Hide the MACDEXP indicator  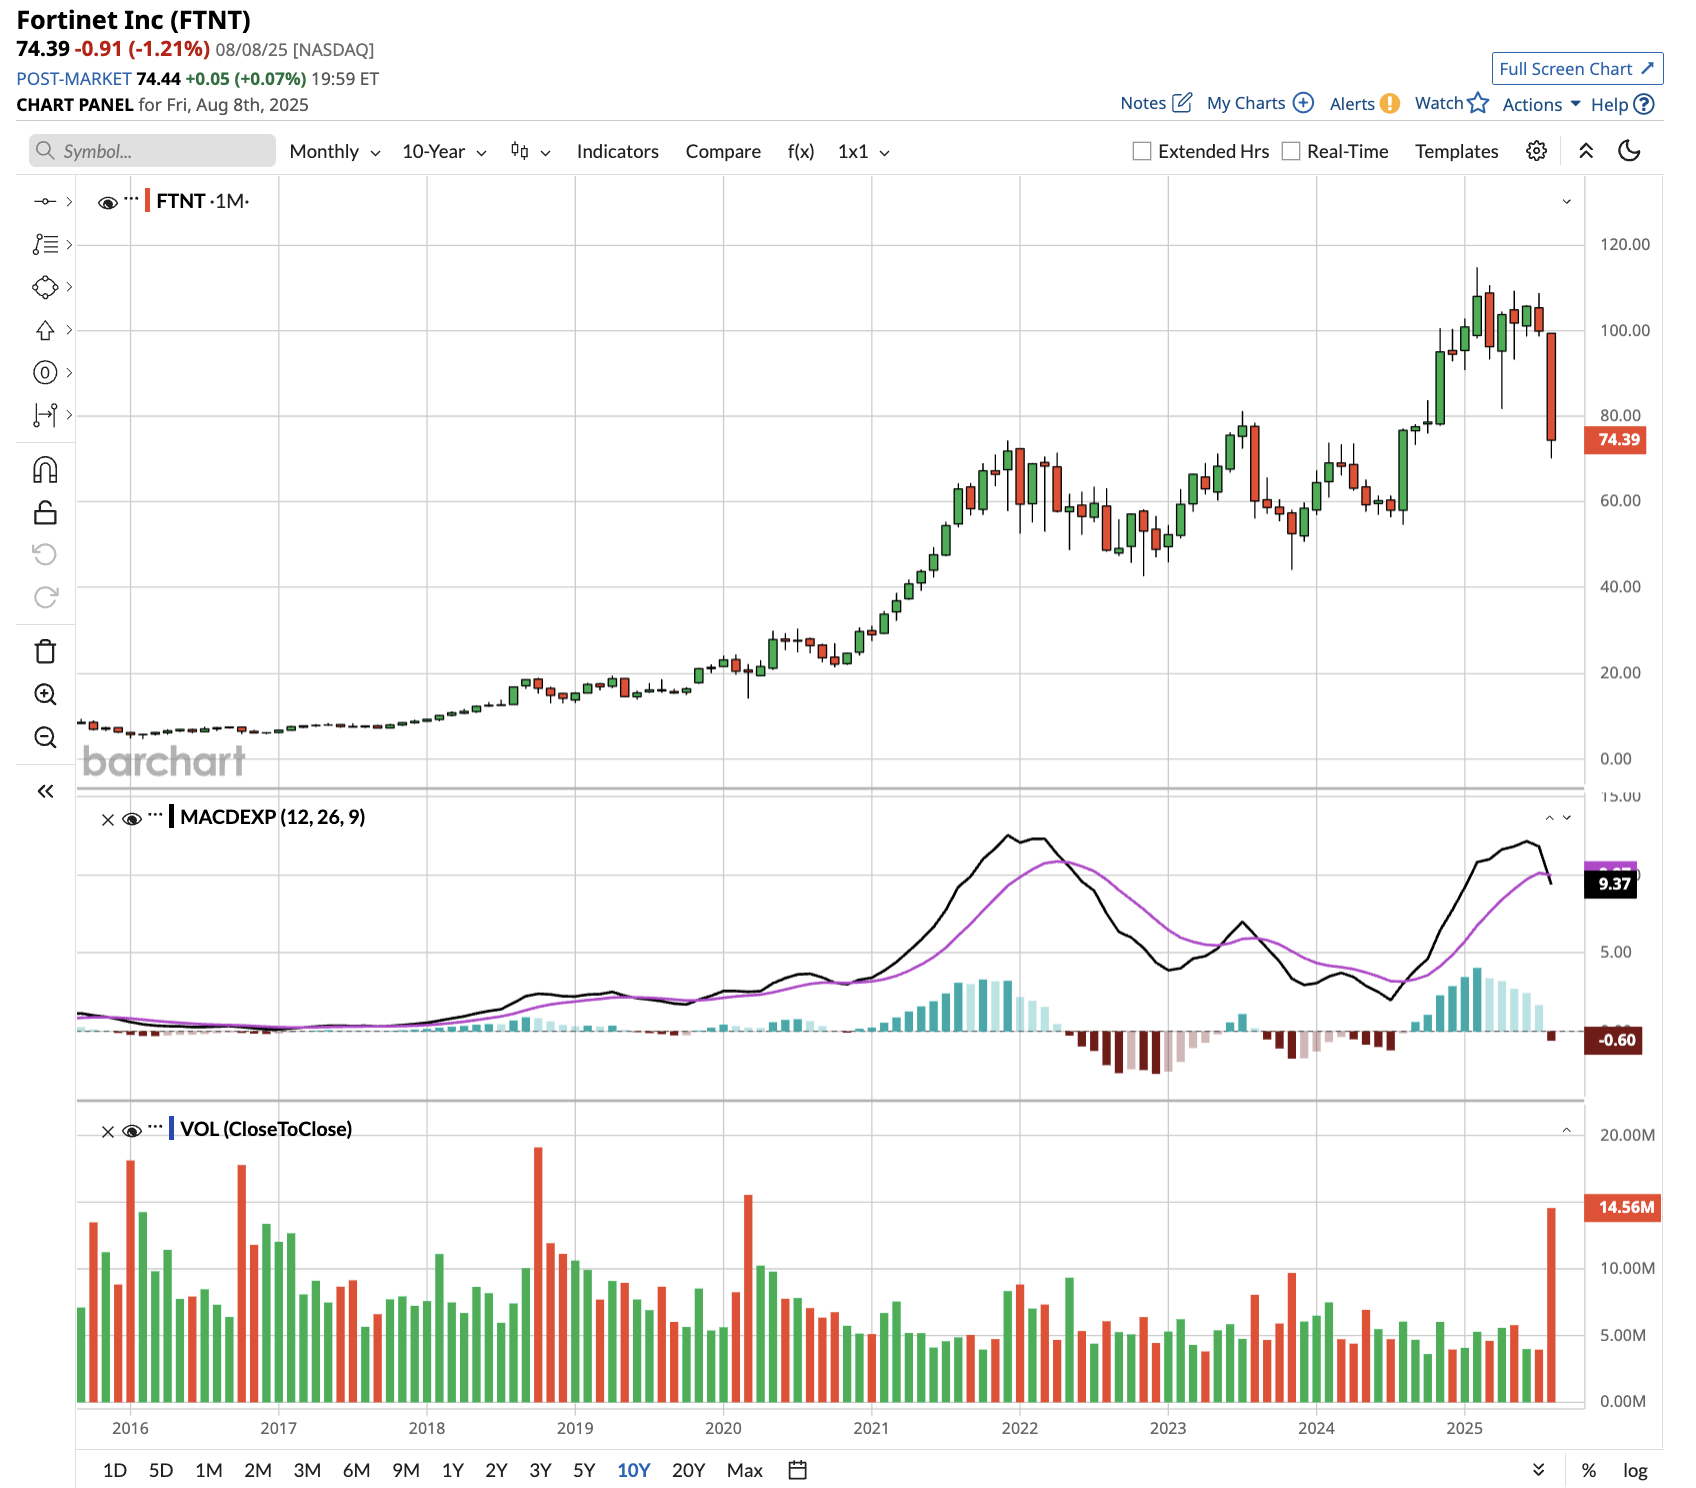tap(132, 820)
